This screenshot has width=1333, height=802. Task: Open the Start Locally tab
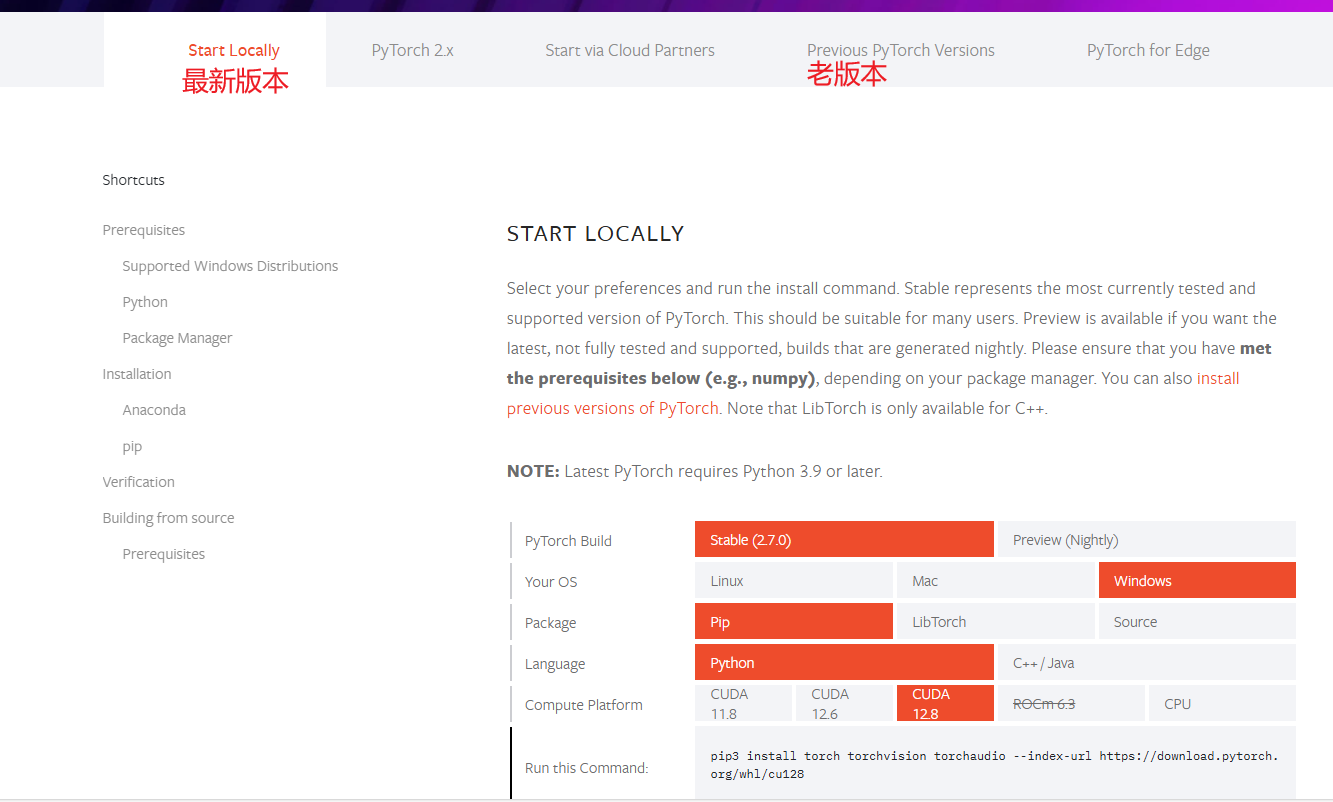[x=234, y=50]
